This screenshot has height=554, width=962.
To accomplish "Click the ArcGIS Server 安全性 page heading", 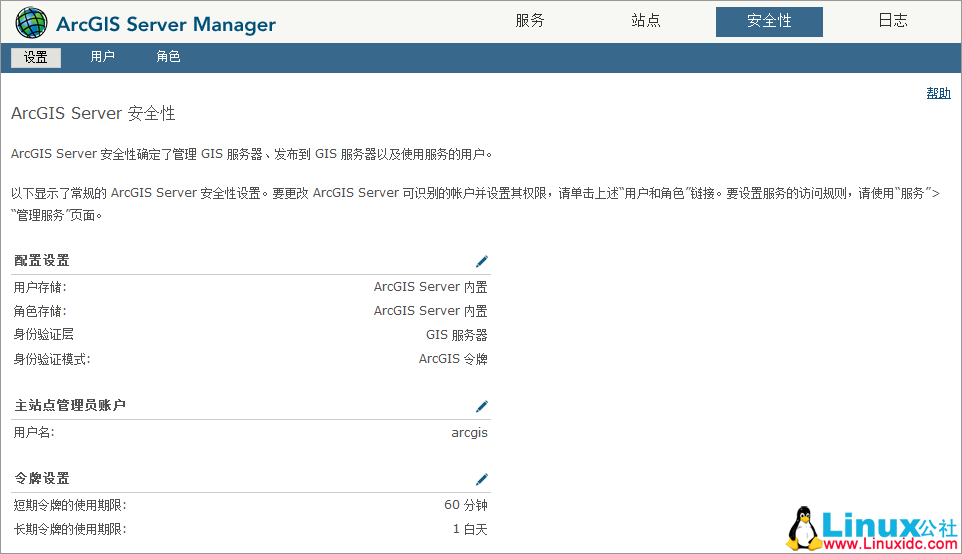I will tap(93, 113).
